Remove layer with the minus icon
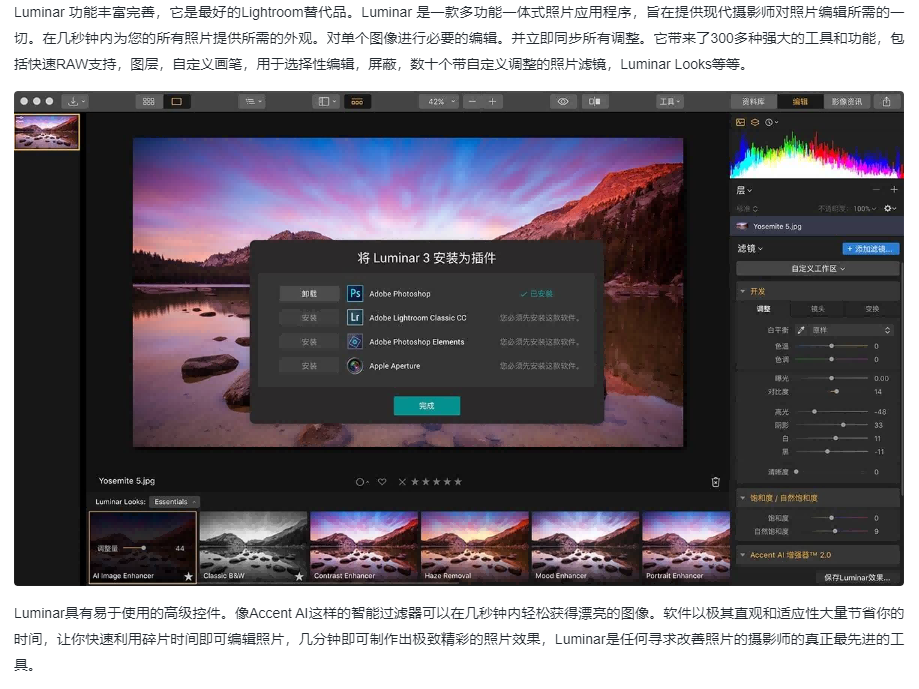The image size is (919, 689). coord(876,189)
